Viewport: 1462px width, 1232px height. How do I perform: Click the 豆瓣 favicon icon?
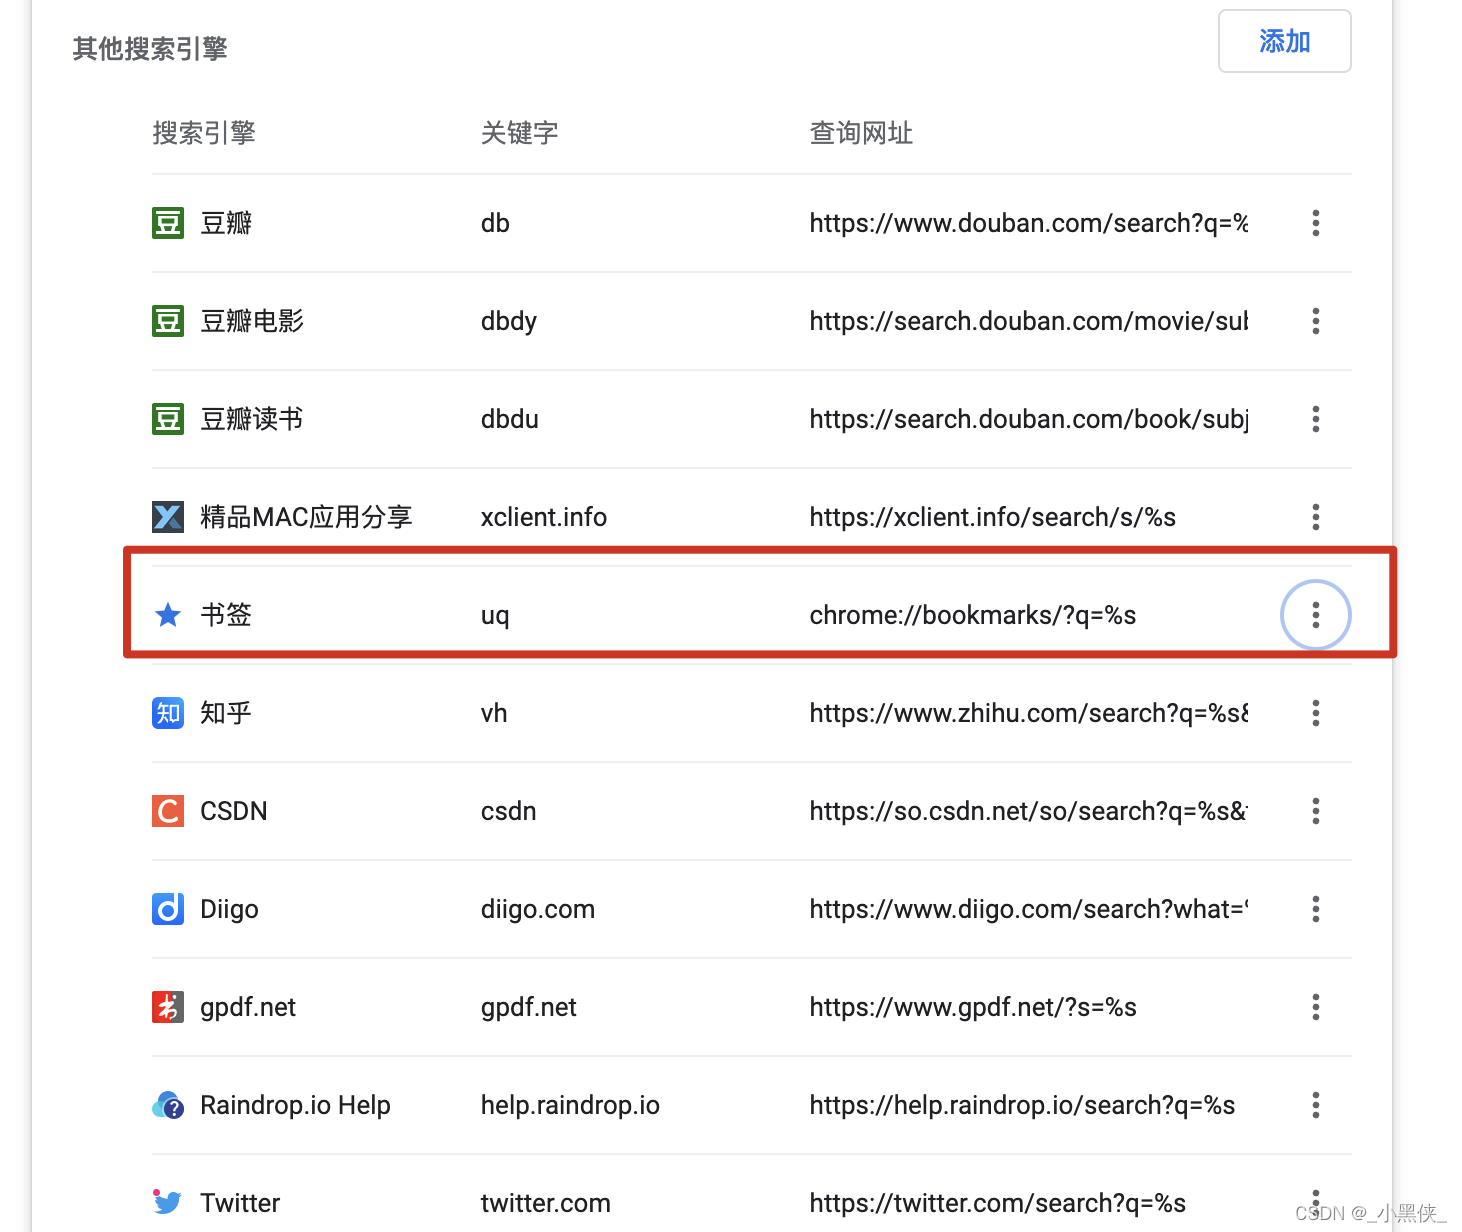168,223
